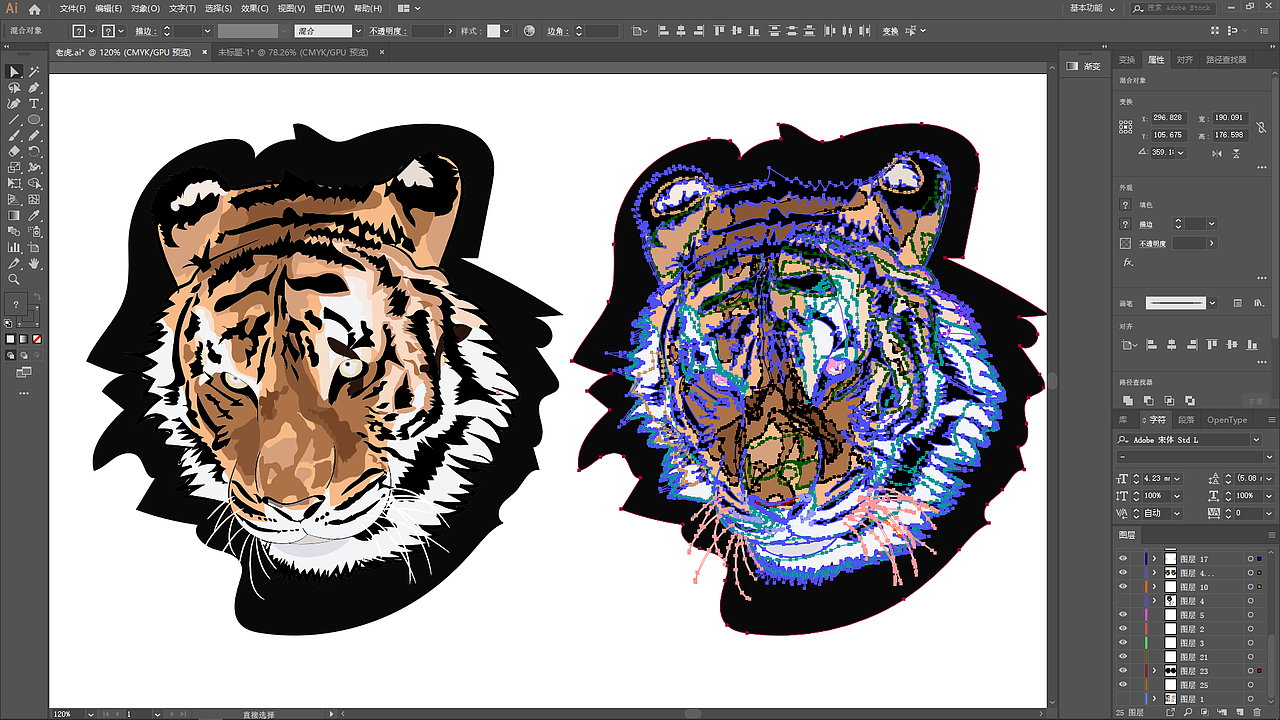Hide layer 图层 21
This screenshot has width=1280, height=720.
pyautogui.click(x=1122, y=657)
